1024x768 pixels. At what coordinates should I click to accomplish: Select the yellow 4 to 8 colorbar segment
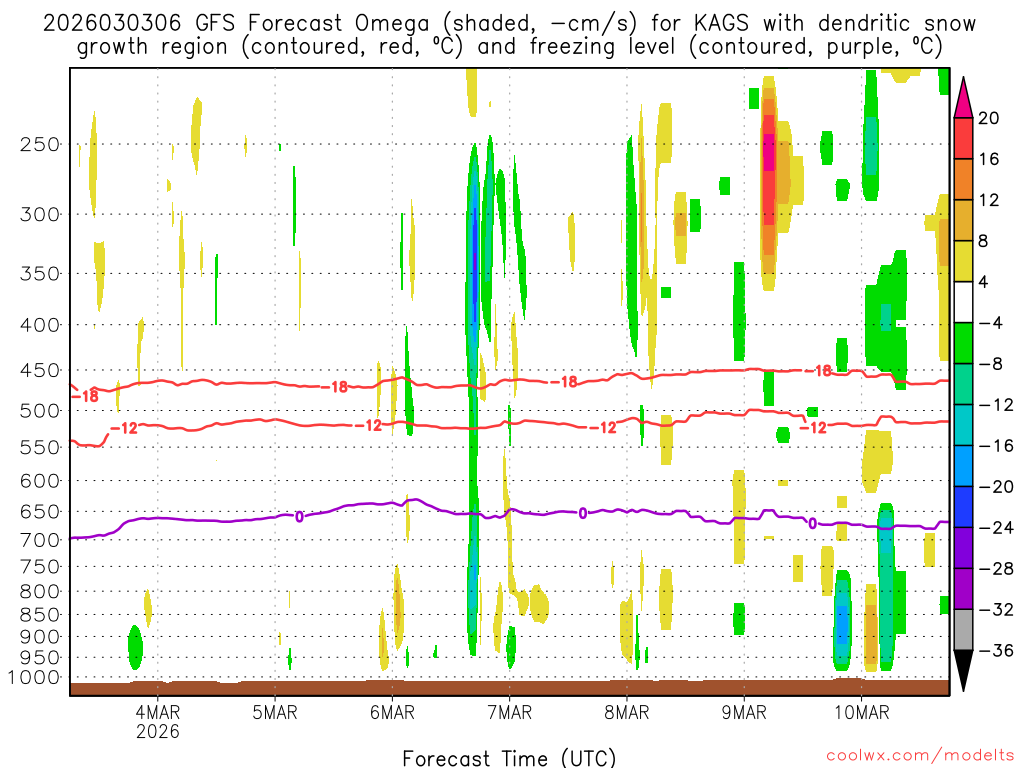coord(963,261)
